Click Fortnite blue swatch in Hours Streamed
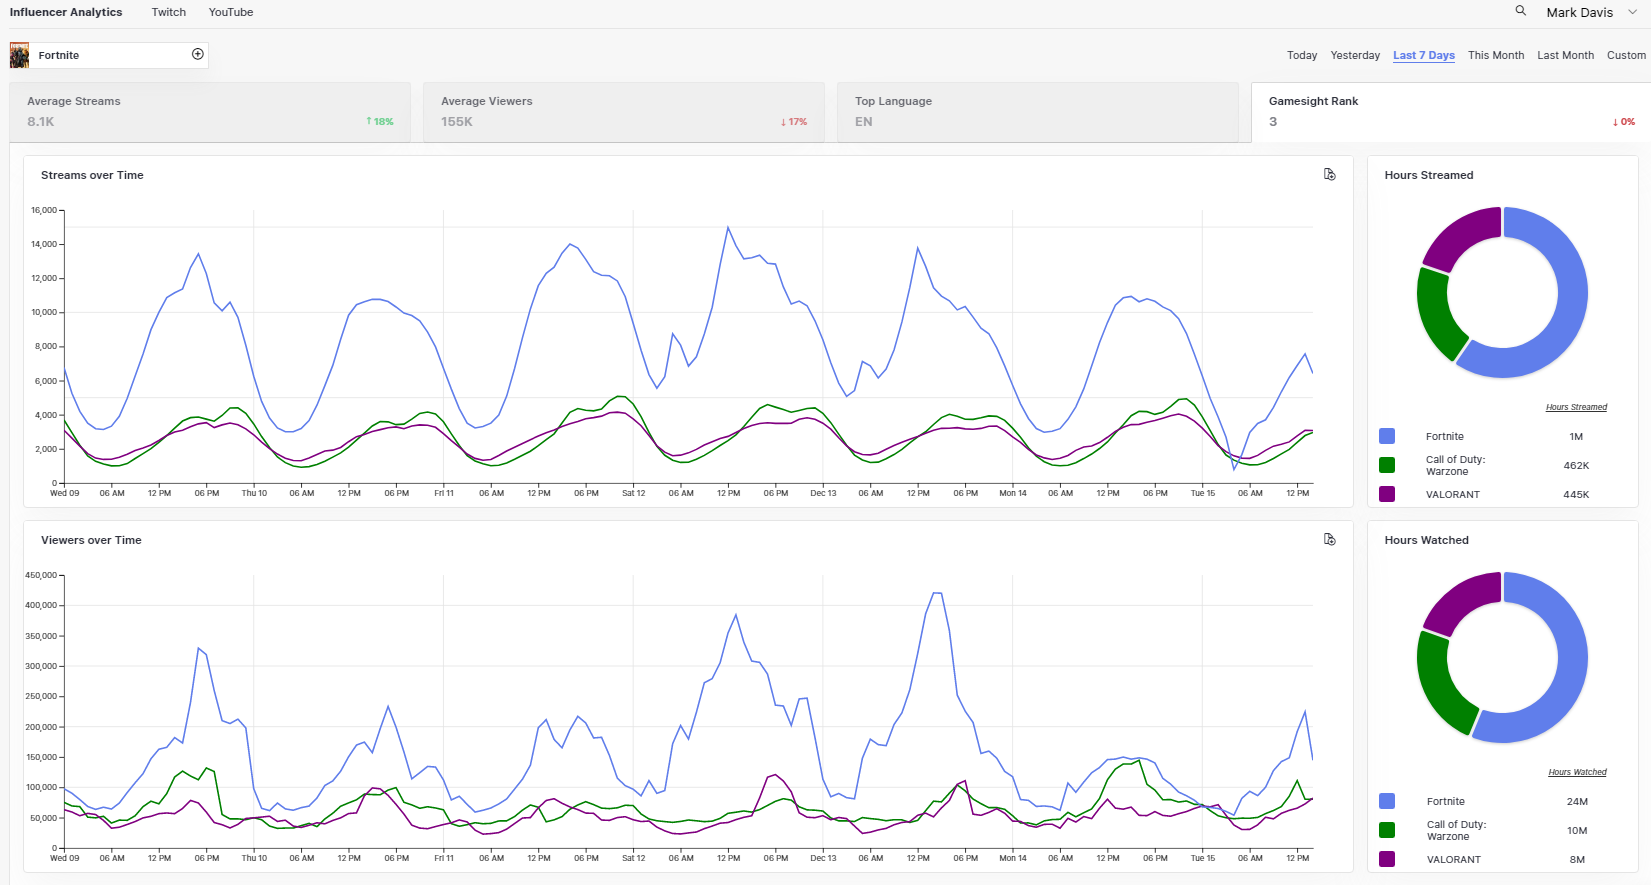This screenshot has height=885, width=1651. pos(1387,436)
